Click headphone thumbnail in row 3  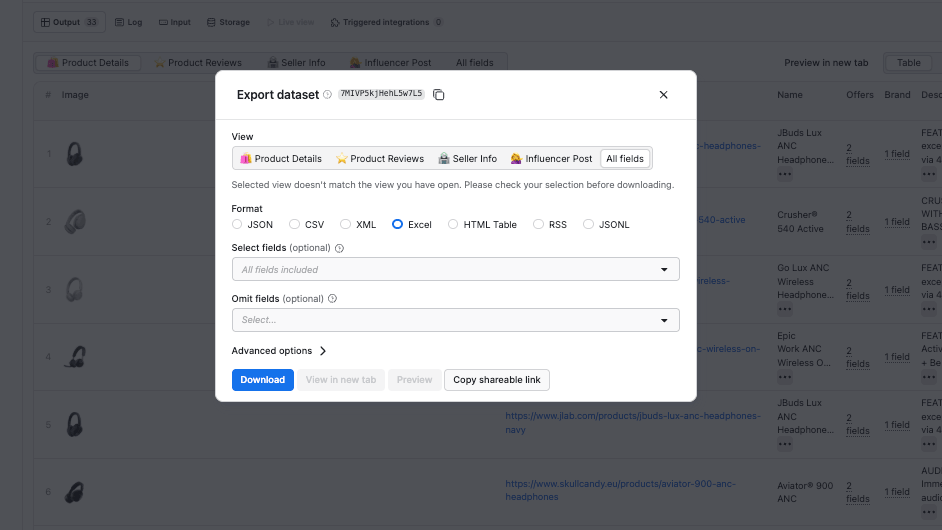tap(74, 290)
